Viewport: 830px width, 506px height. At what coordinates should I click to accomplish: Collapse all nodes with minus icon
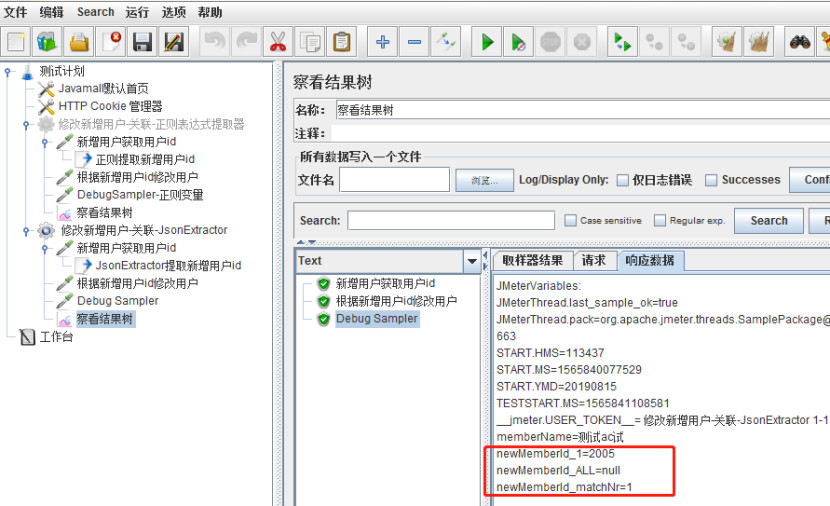(414, 41)
